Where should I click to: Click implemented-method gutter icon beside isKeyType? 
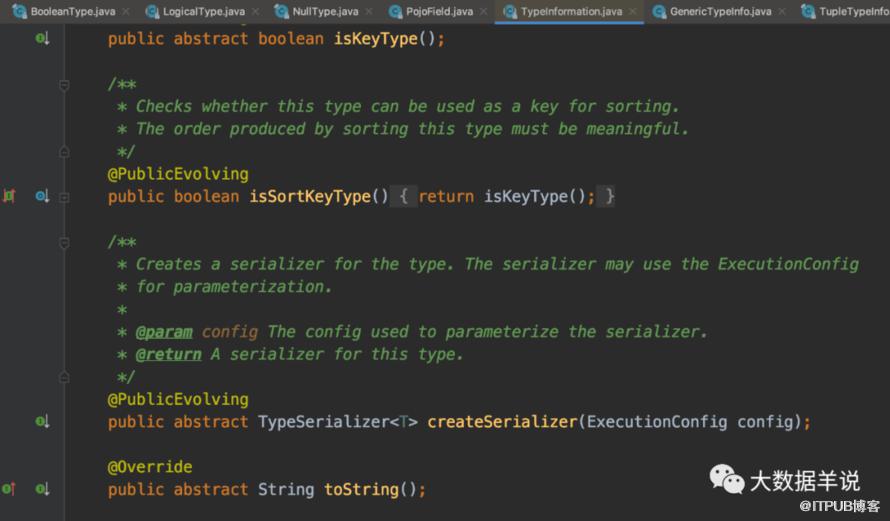[x=42, y=39]
